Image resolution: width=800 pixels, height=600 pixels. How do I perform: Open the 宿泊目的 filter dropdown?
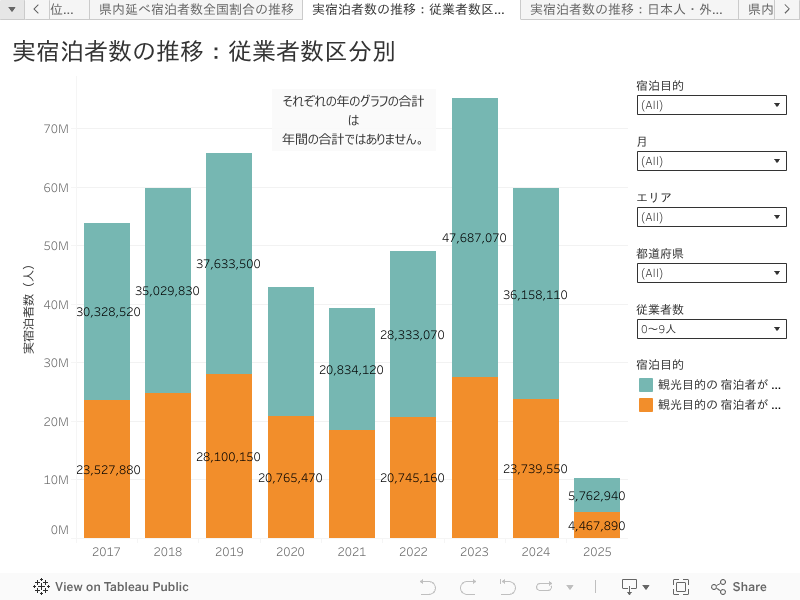click(x=711, y=105)
